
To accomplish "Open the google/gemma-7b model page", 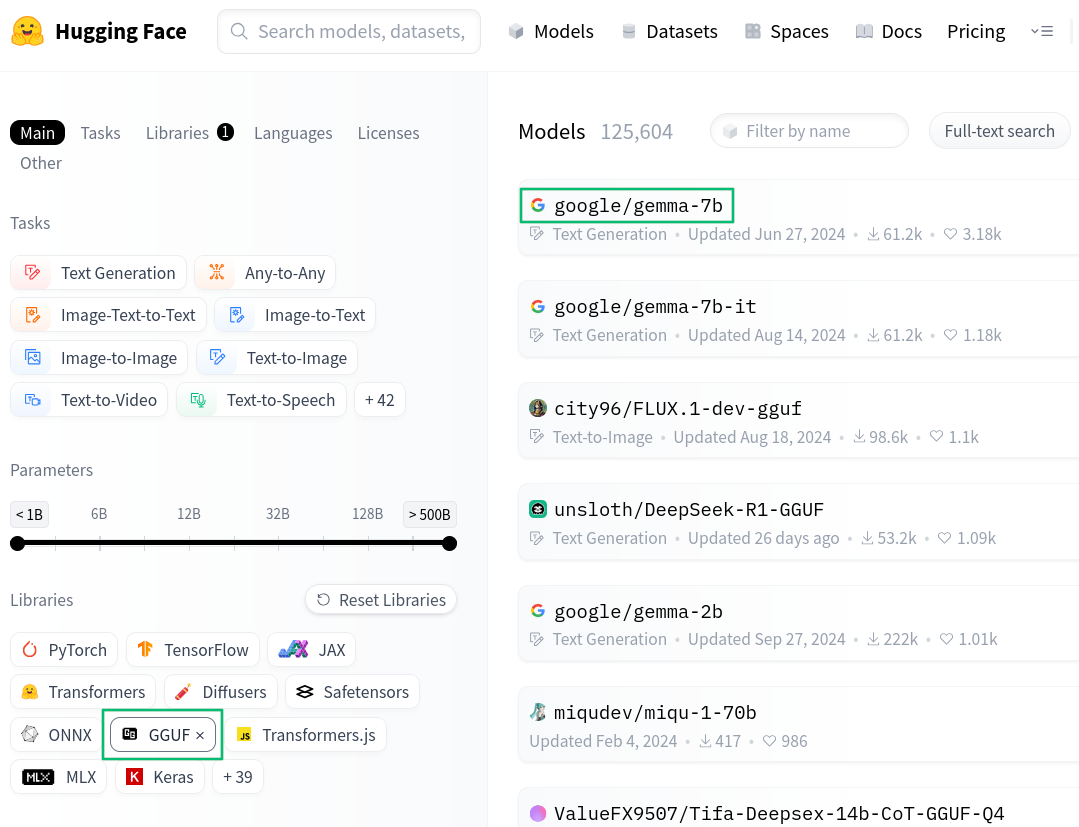I will pos(637,206).
